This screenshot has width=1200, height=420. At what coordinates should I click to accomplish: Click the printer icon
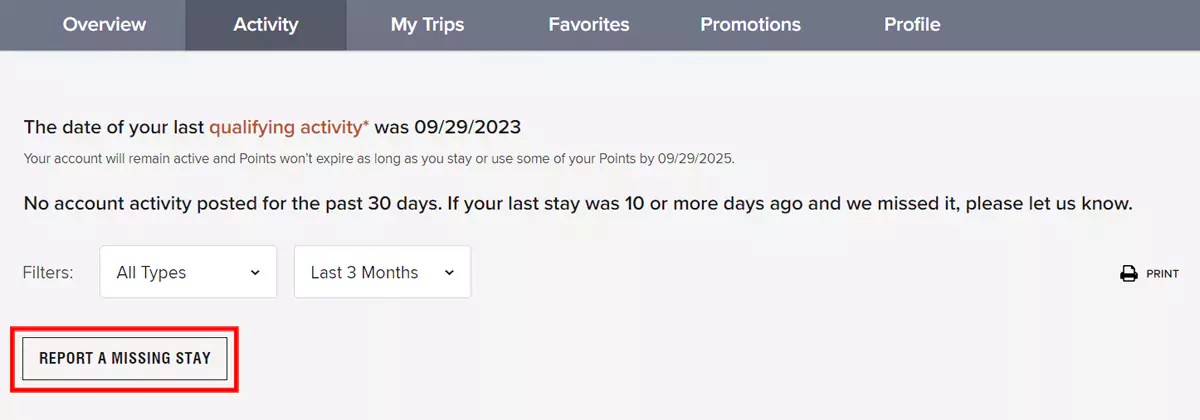tap(1129, 273)
